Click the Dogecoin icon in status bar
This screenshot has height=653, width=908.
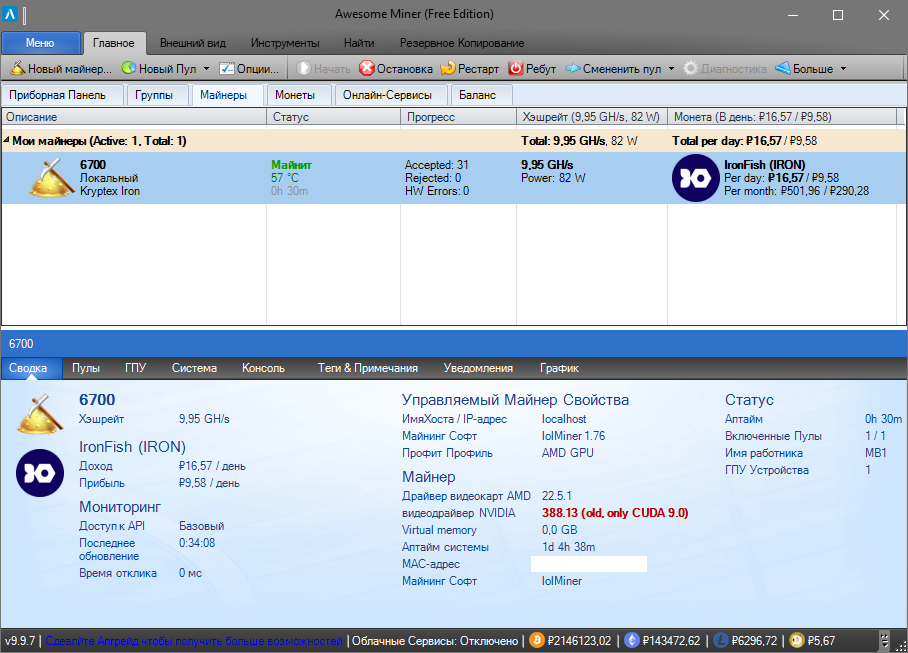point(797,640)
